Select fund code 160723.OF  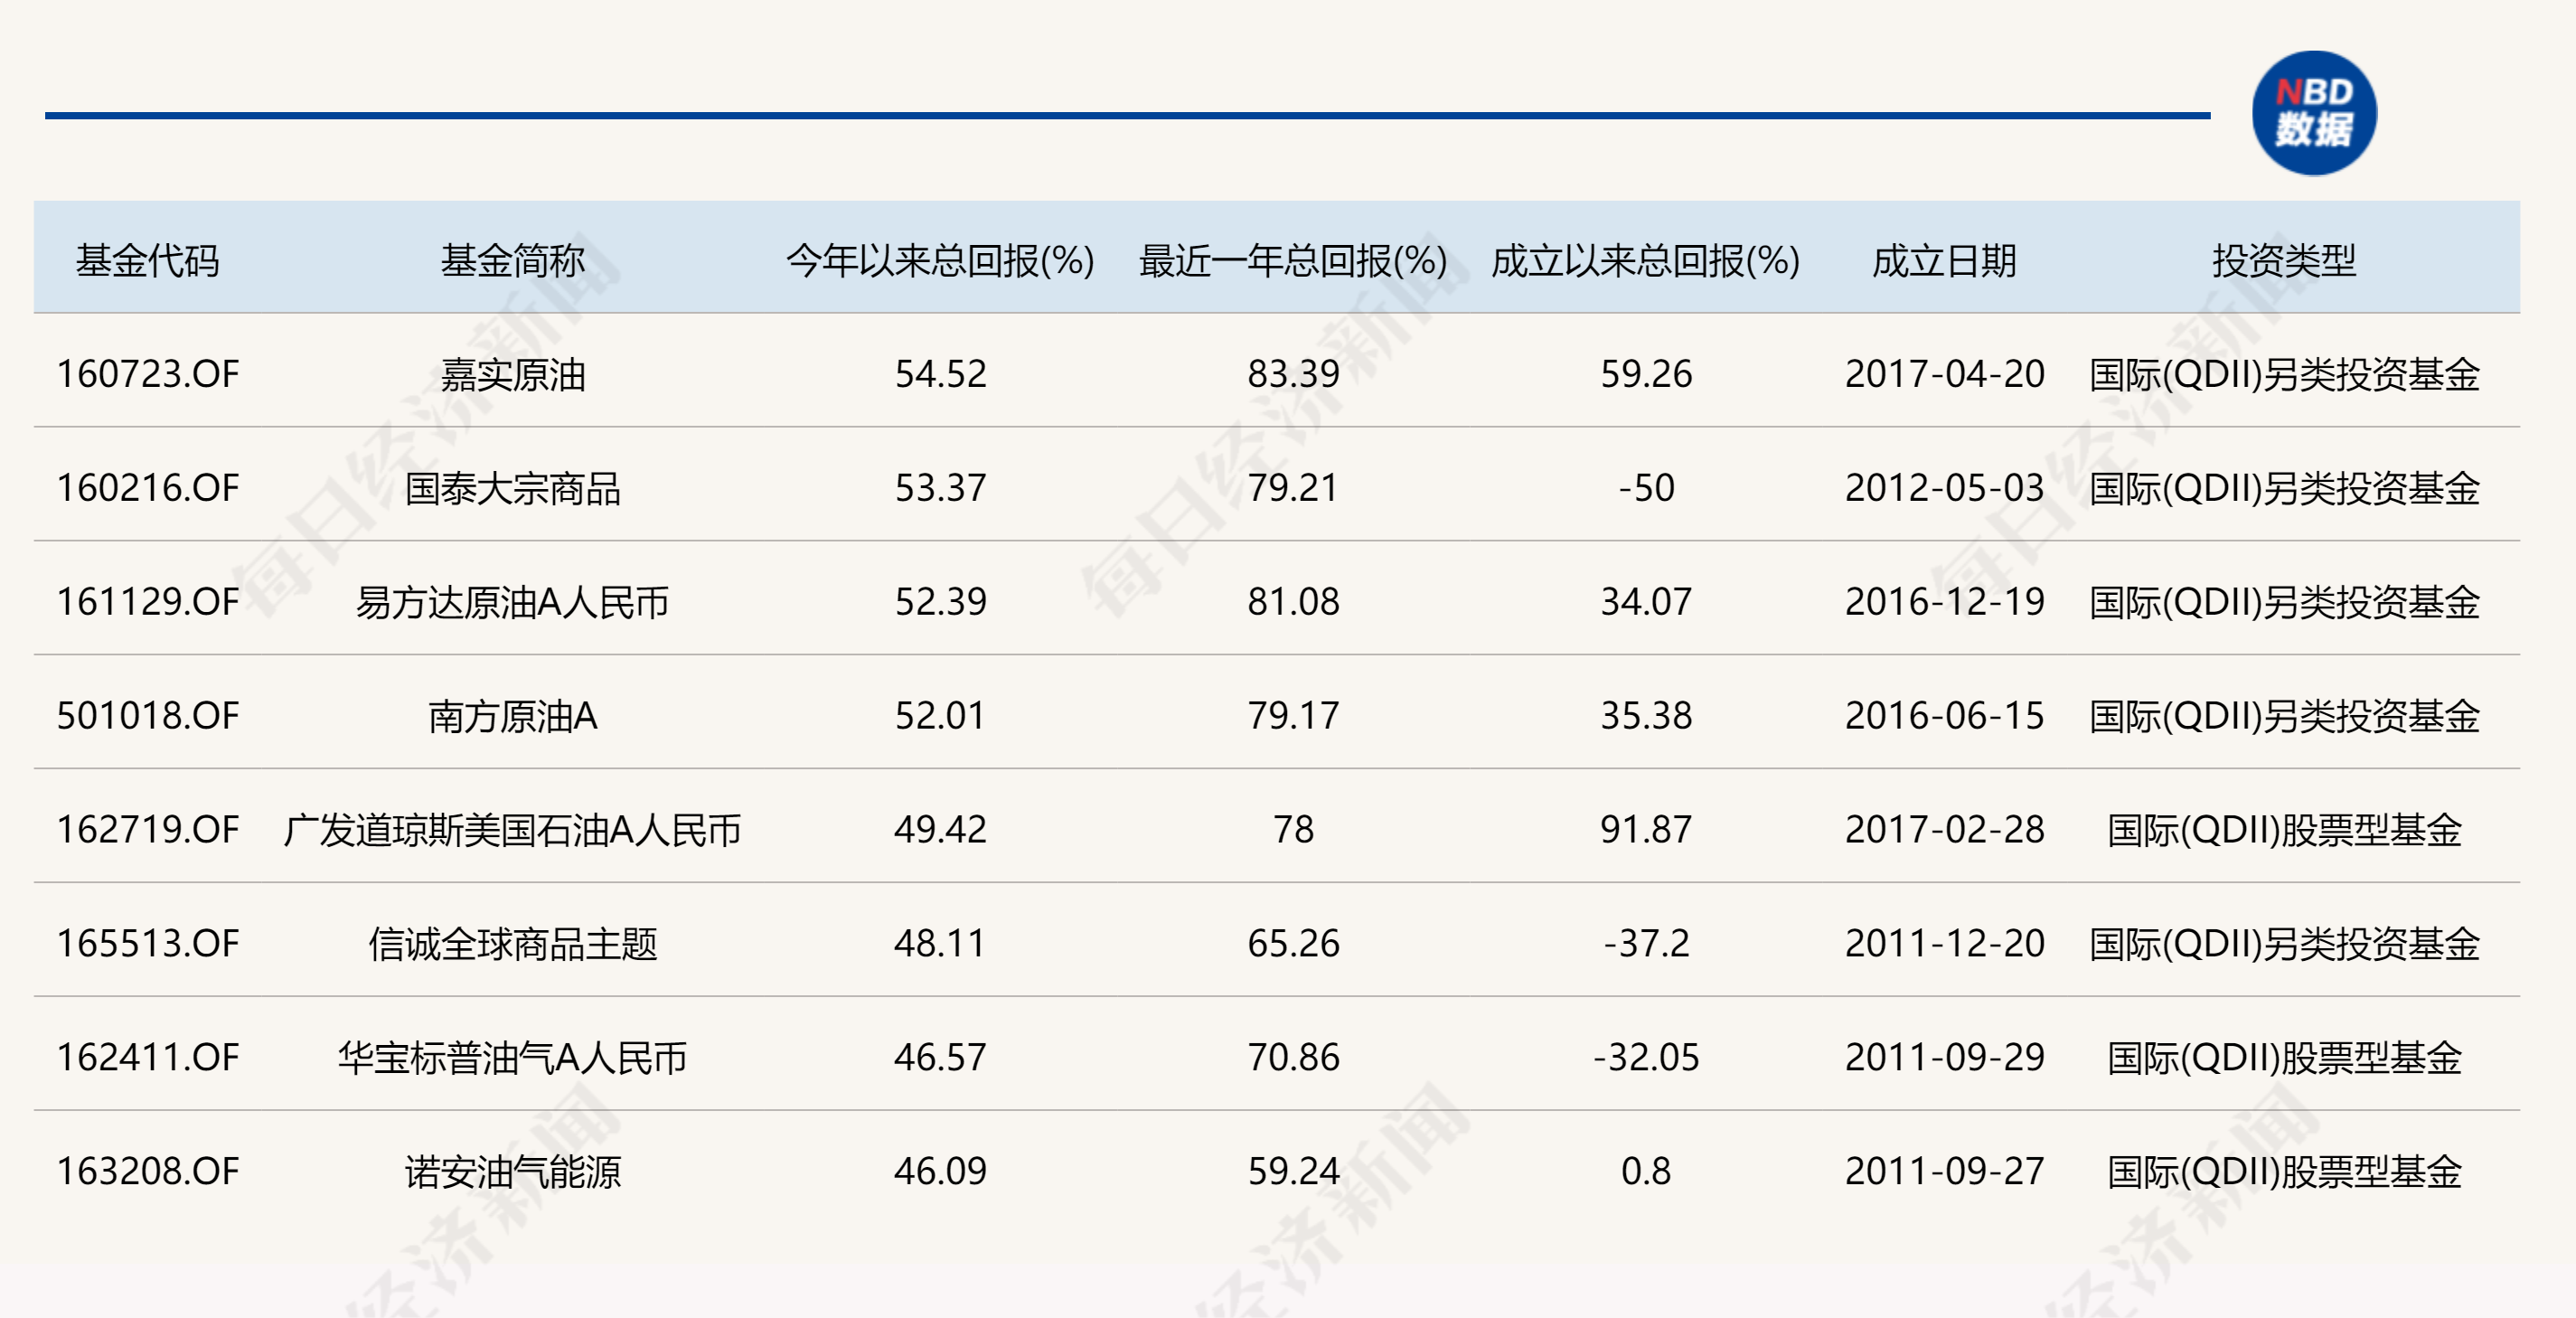coord(148,374)
